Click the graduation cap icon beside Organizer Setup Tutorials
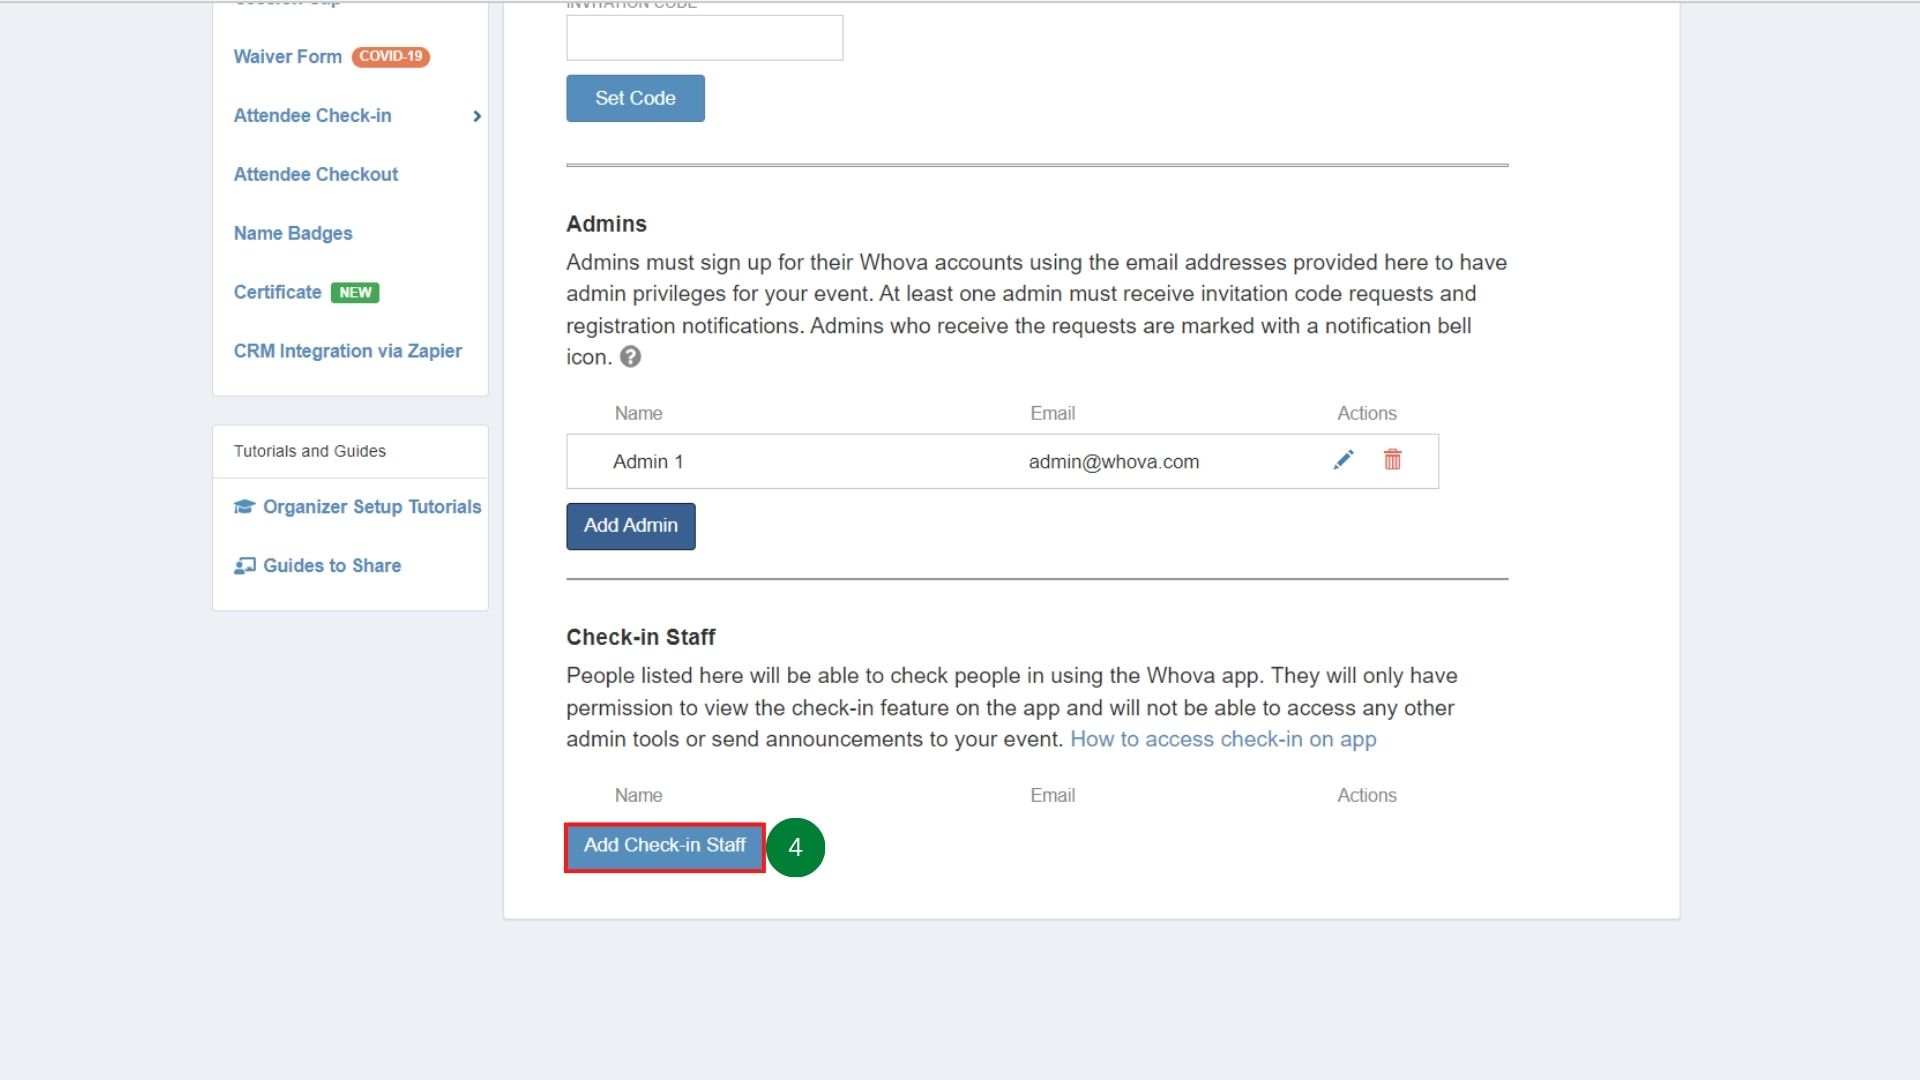 coord(245,507)
